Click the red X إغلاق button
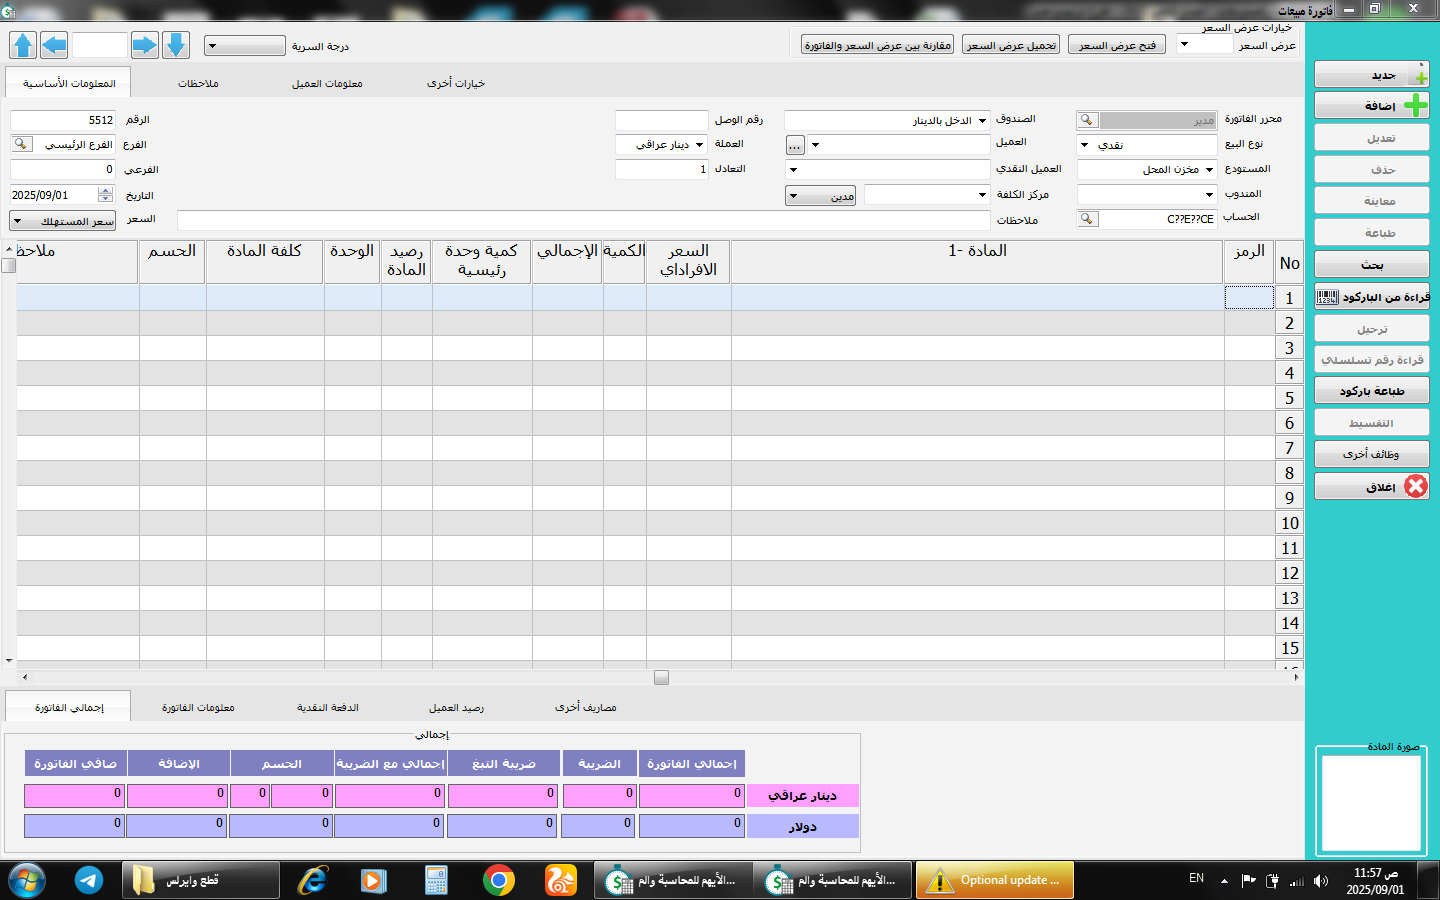 tap(1371, 486)
